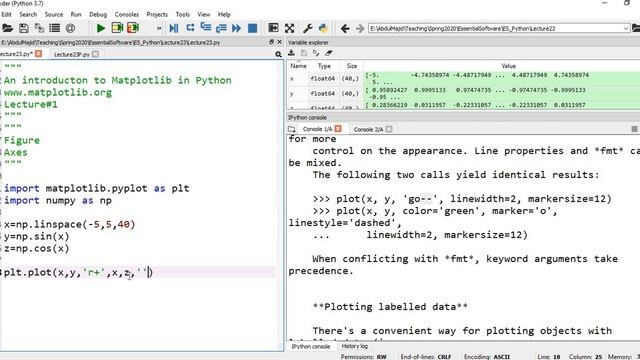
Task: Open a file with the folder icon
Action: click(7, 28)
